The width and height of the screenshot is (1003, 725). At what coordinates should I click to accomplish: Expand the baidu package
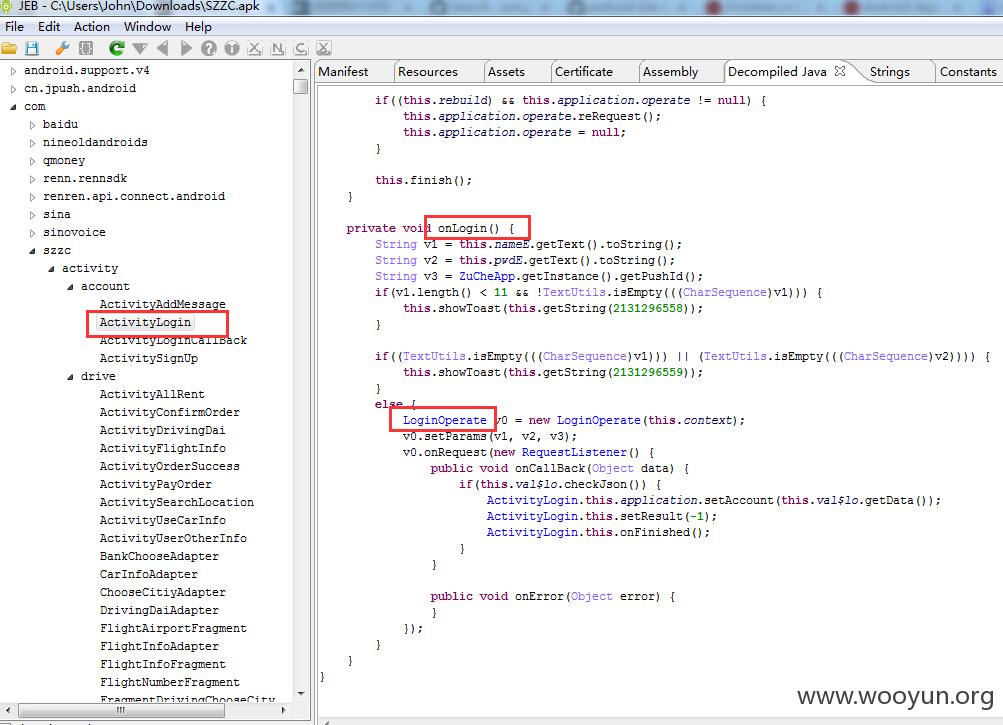pyautogui.click(x=32, y=125)
